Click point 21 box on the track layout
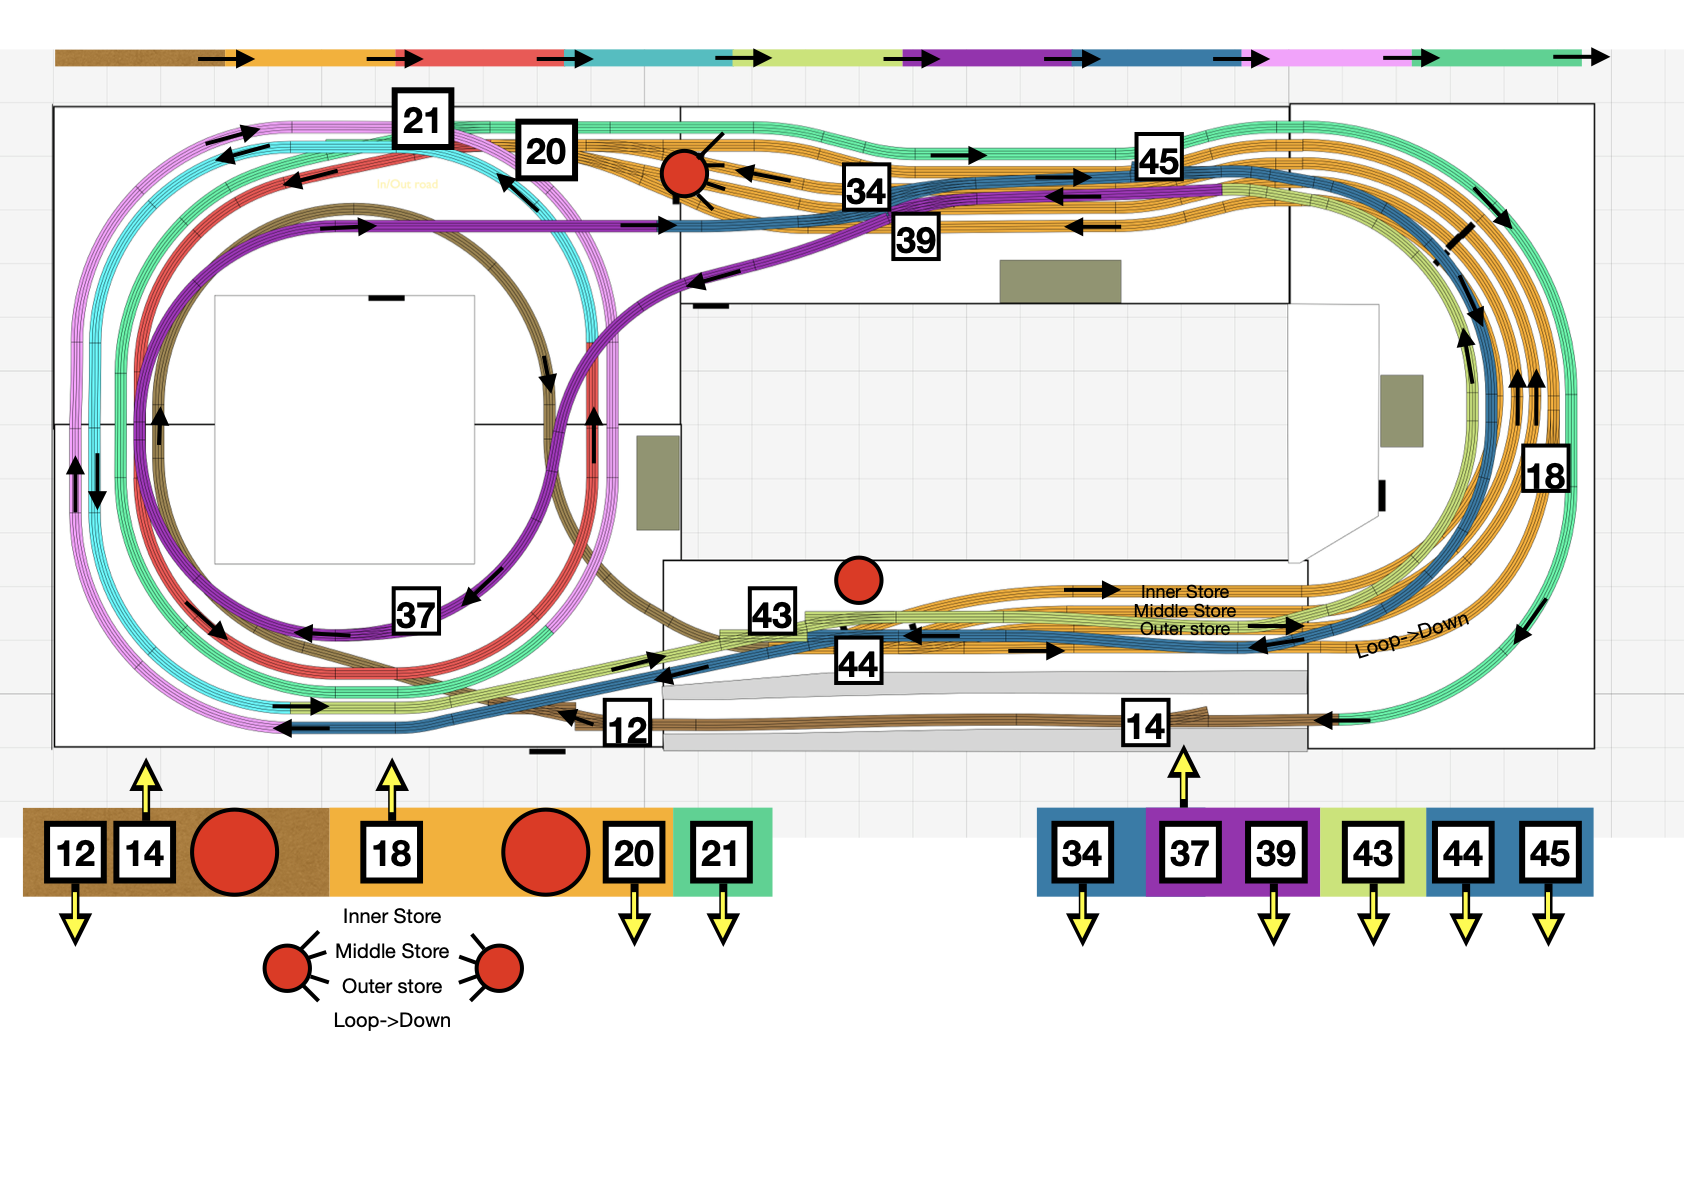 [422, 120]
